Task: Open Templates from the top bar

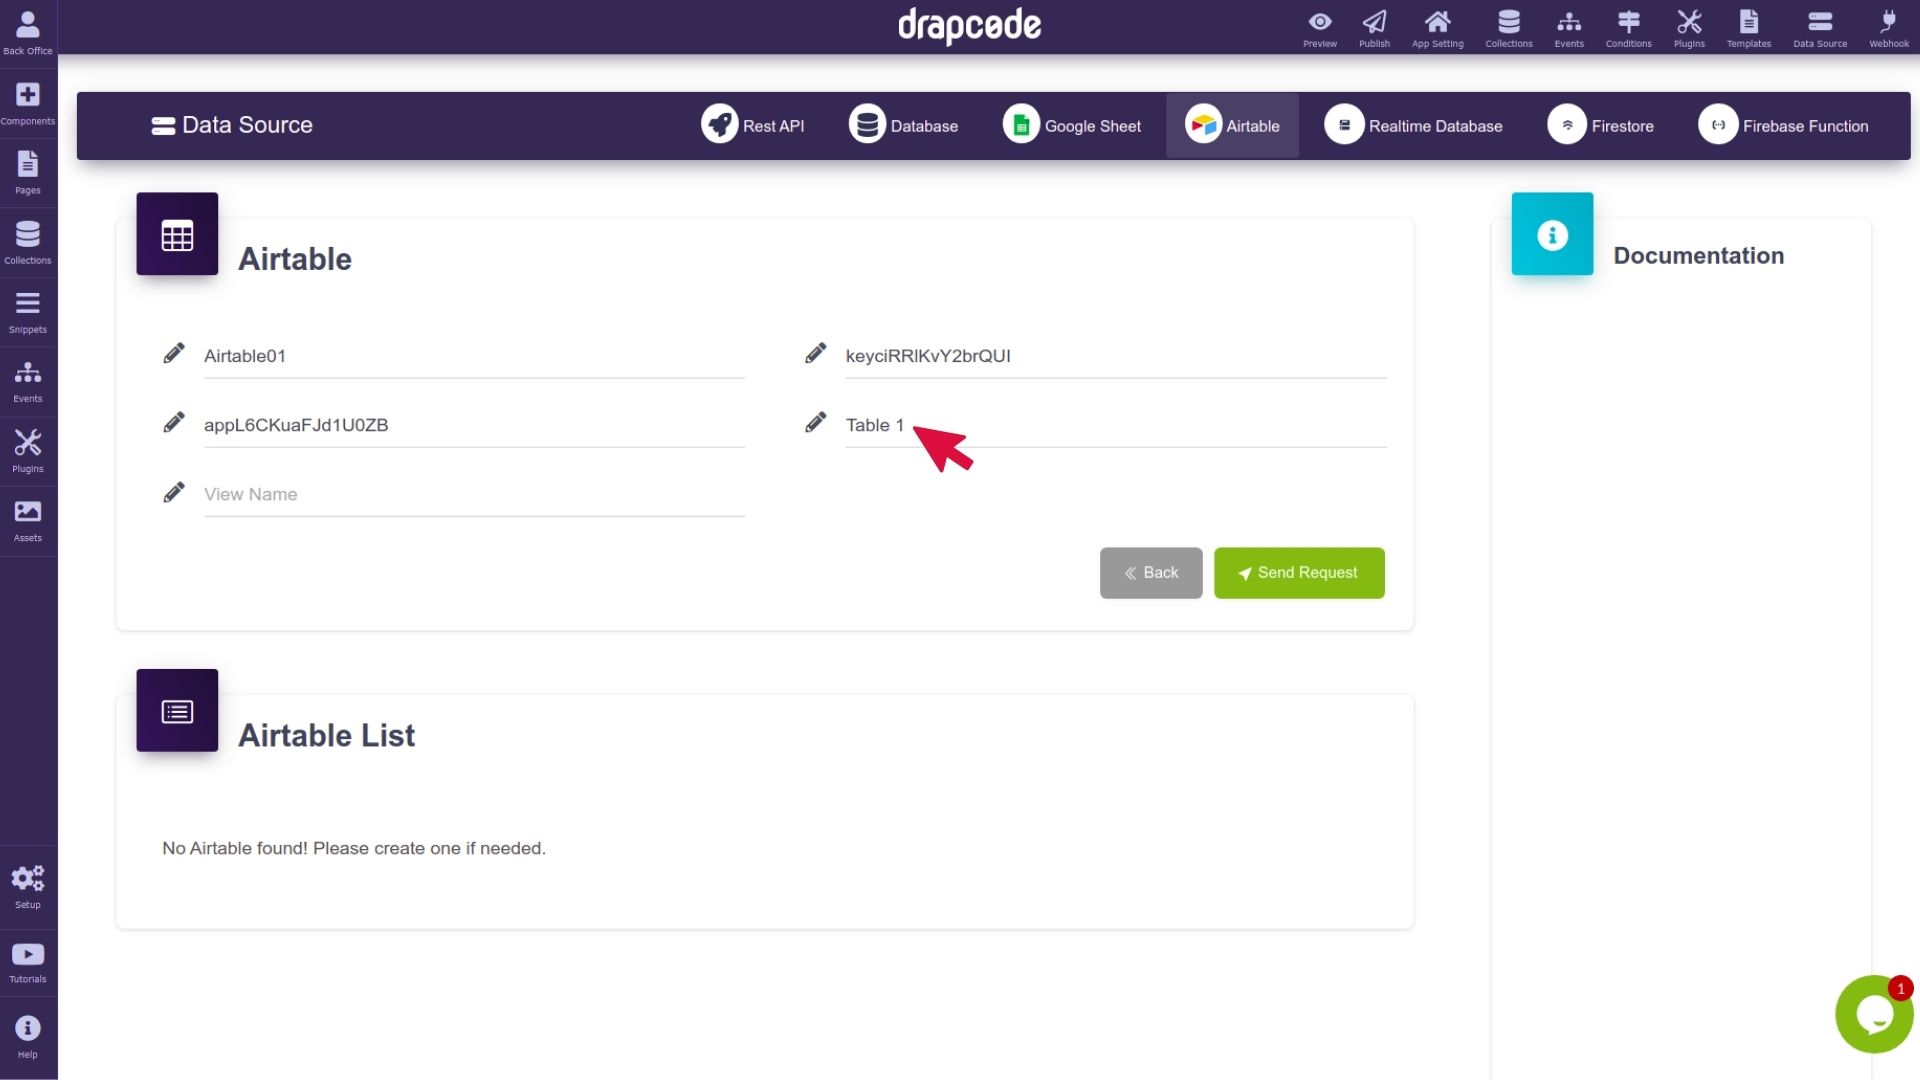Action: (x=1749, y=28)
